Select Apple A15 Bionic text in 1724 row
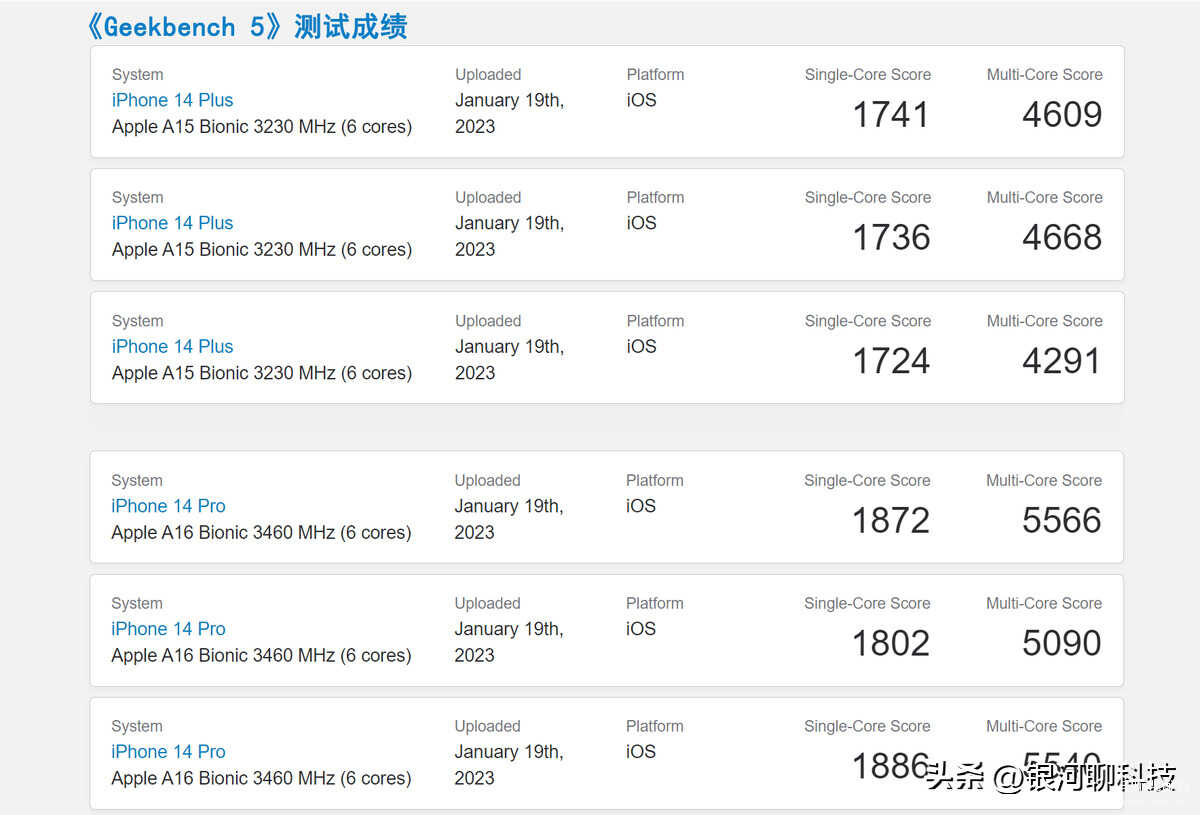Image resolution: width=1200 pixels, height=815 pixels. point(262,373)
